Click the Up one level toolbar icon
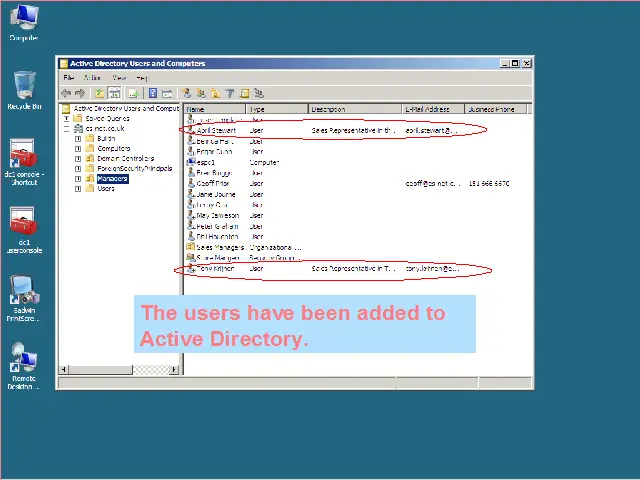 (x=99, y=93)
